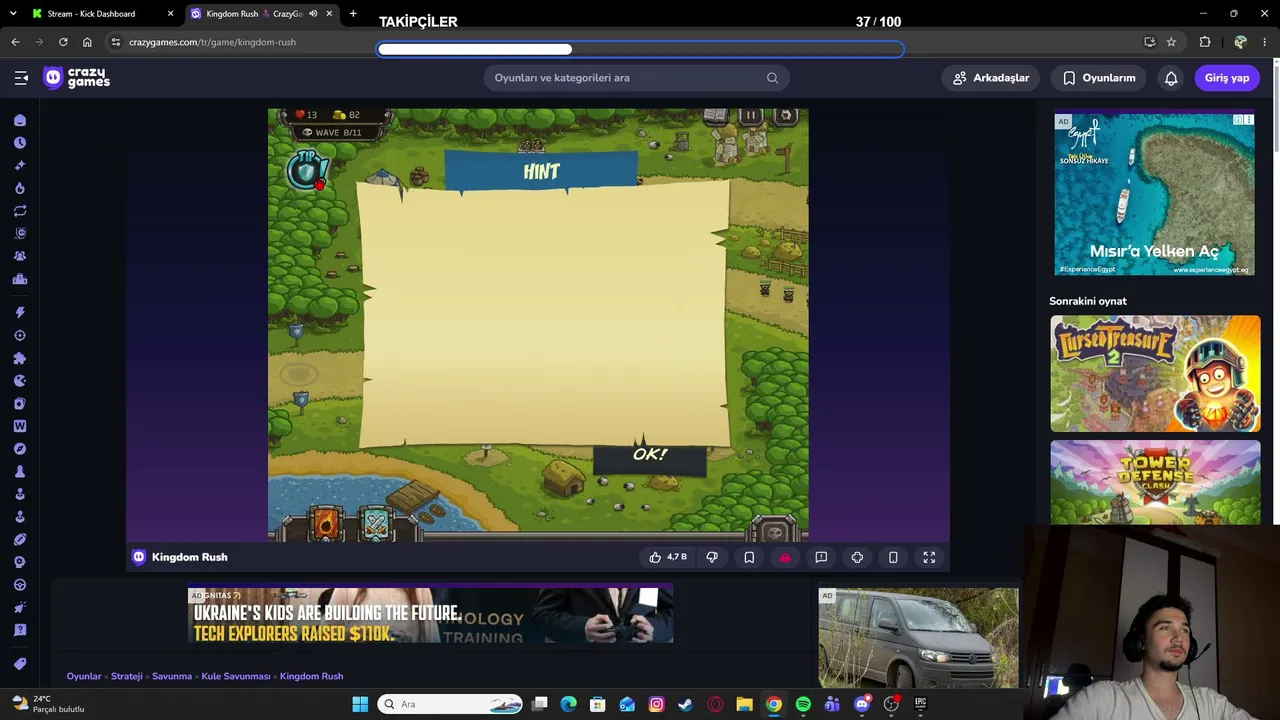Go to CrazyGames home via logo

77,78
